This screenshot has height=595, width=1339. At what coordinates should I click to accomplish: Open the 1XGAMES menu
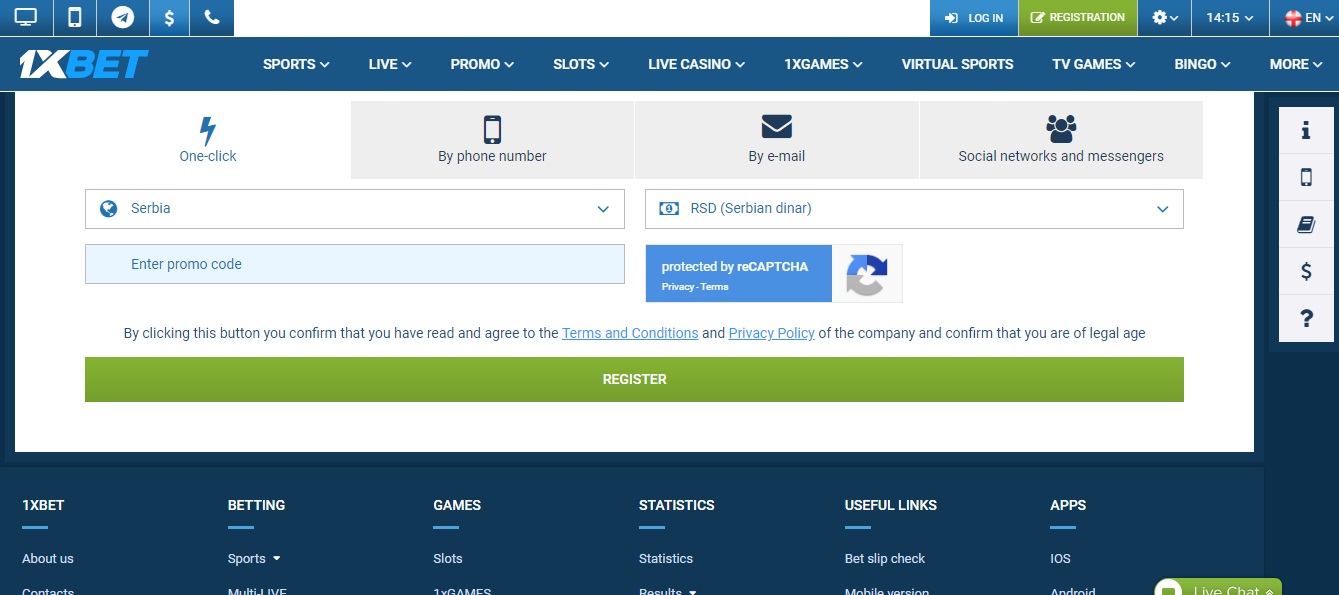tap(823, 64)
